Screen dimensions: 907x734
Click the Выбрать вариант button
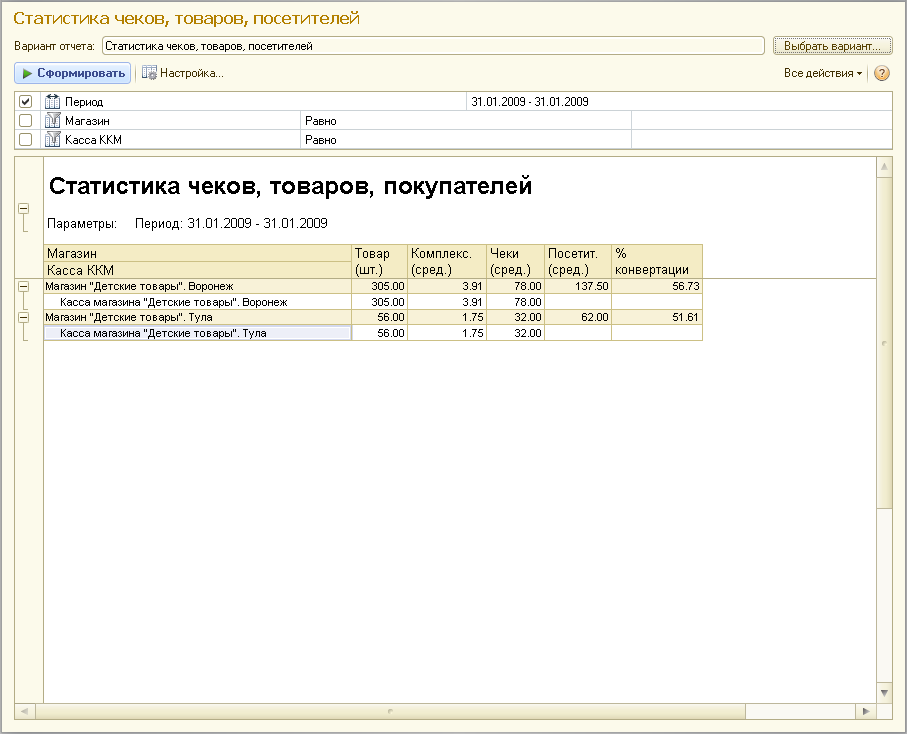[831, 46]
